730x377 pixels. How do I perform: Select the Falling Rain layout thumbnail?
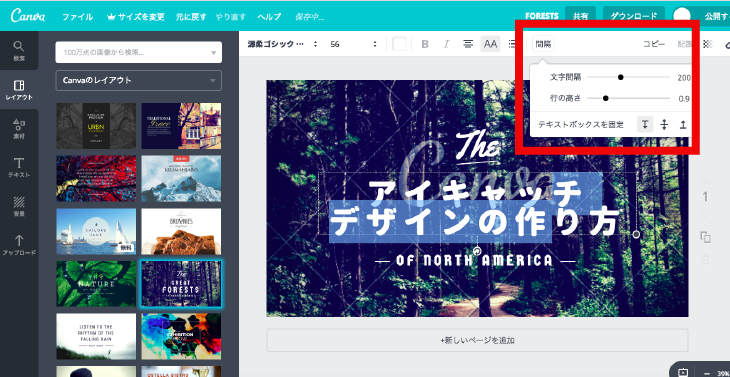coord(96,337)
